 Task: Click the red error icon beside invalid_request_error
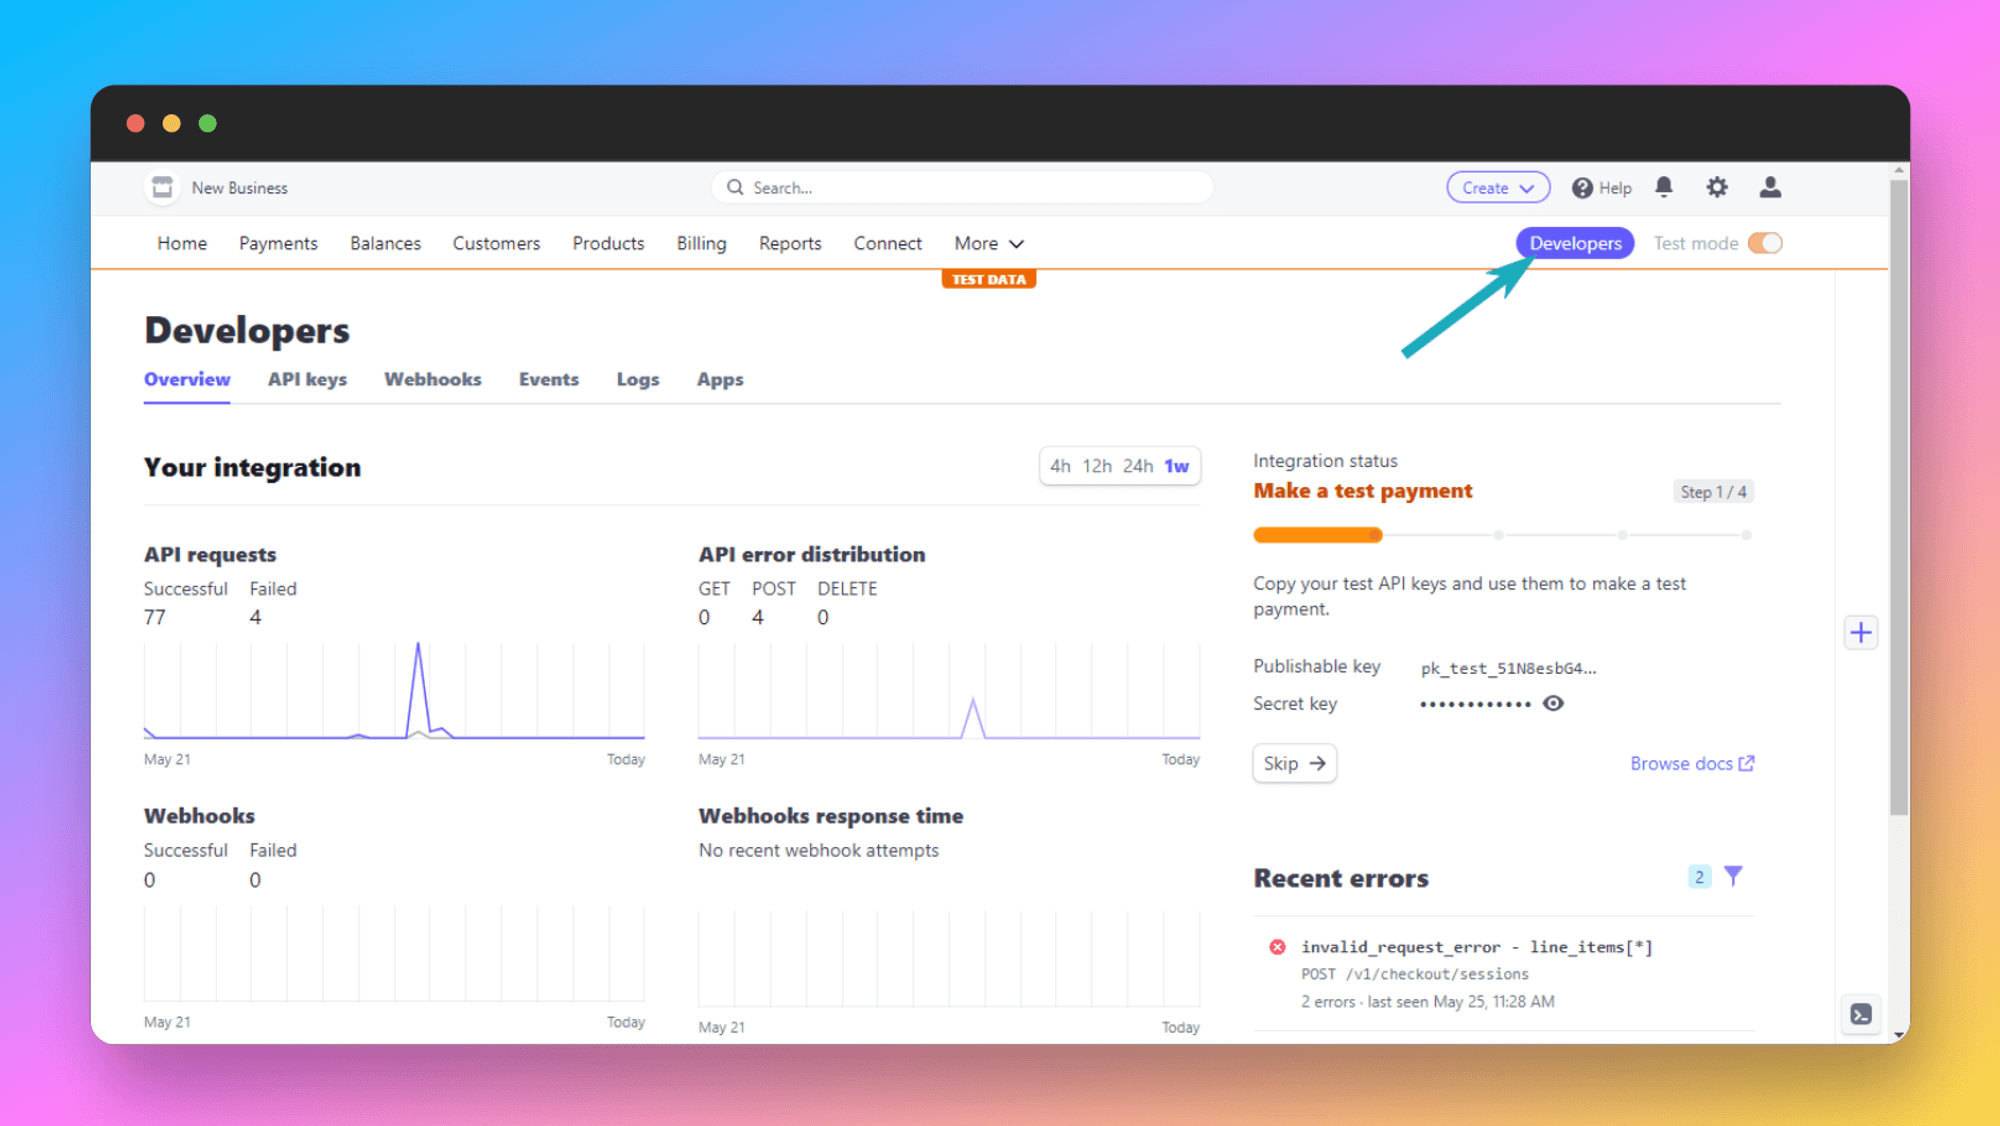click(x=1277, y=946)
